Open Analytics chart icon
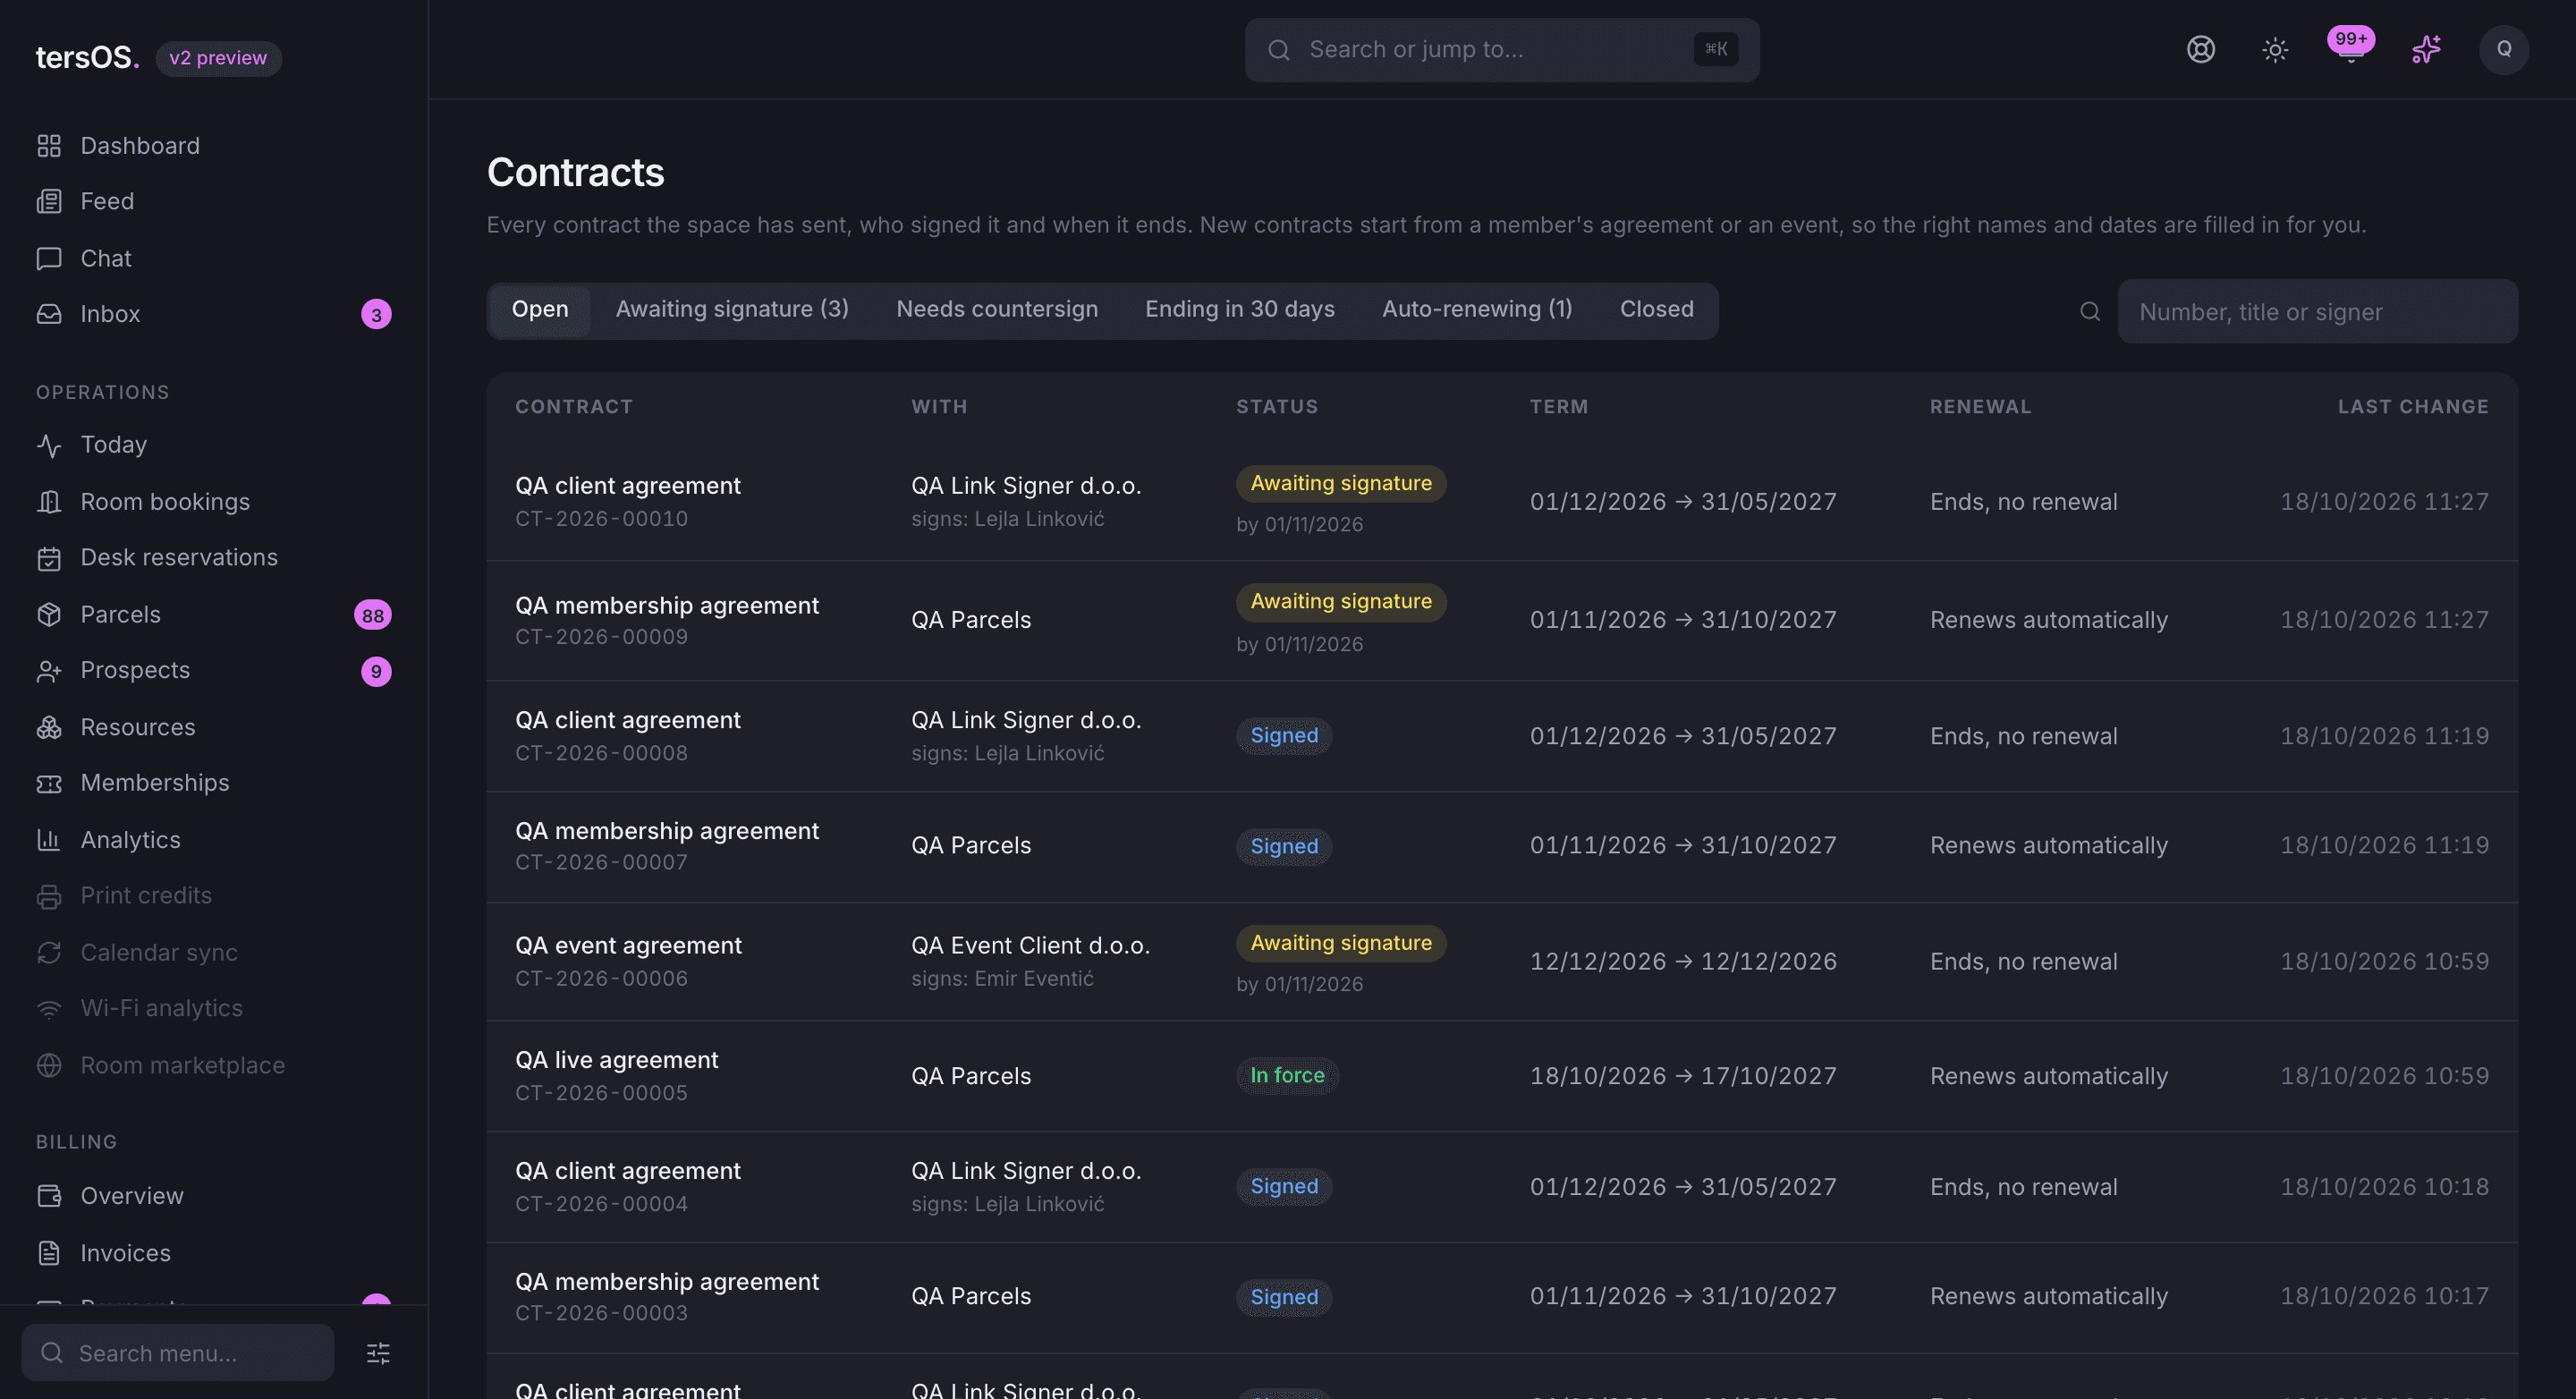 pyautogui.click(x=49, y=840)
